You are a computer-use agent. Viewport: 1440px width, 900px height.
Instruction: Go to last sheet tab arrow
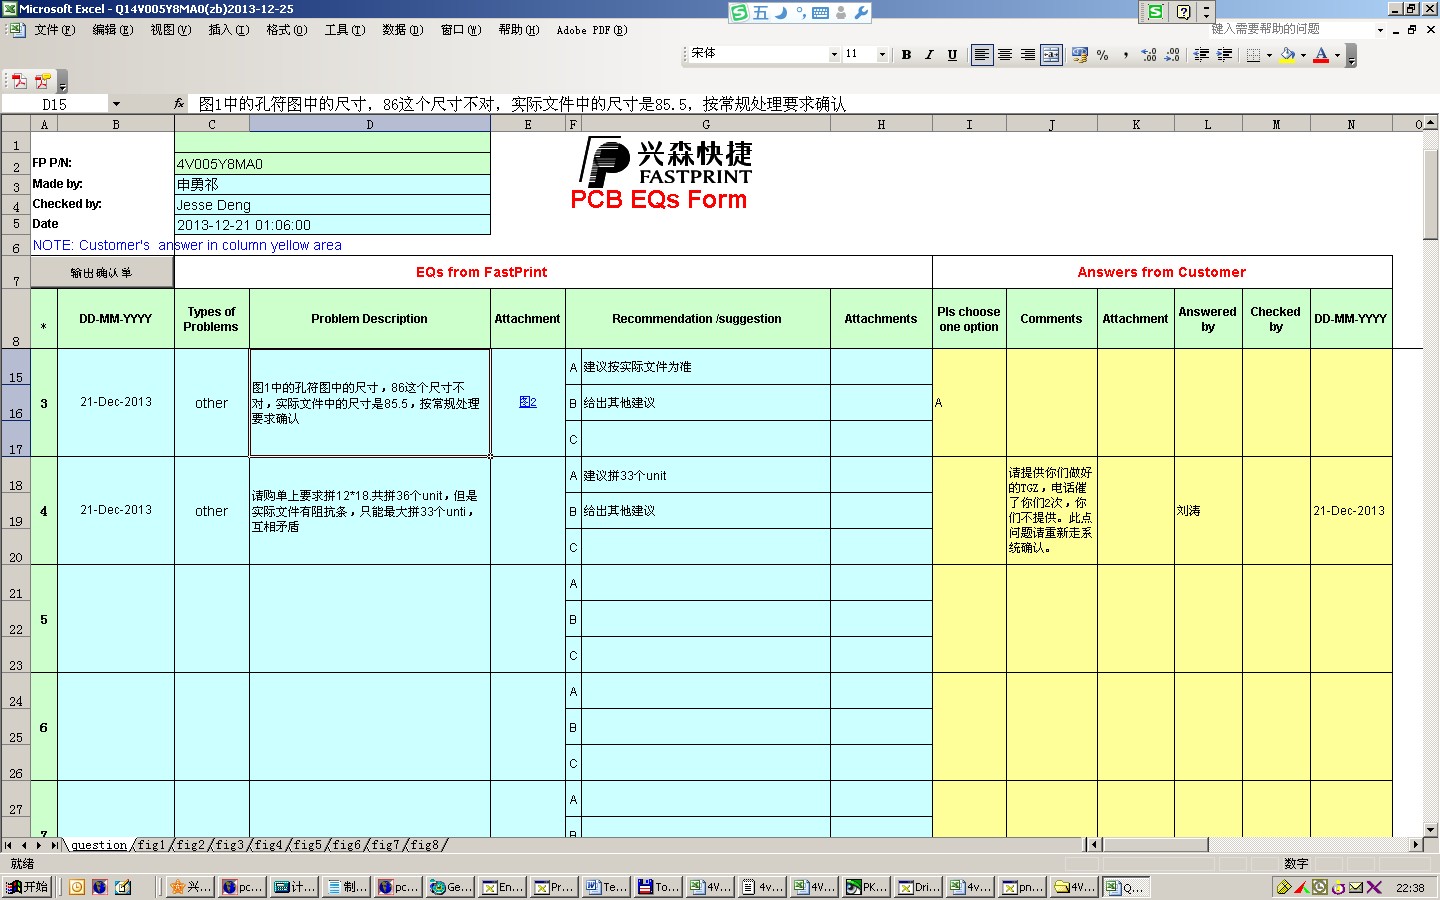click(54, 845)
